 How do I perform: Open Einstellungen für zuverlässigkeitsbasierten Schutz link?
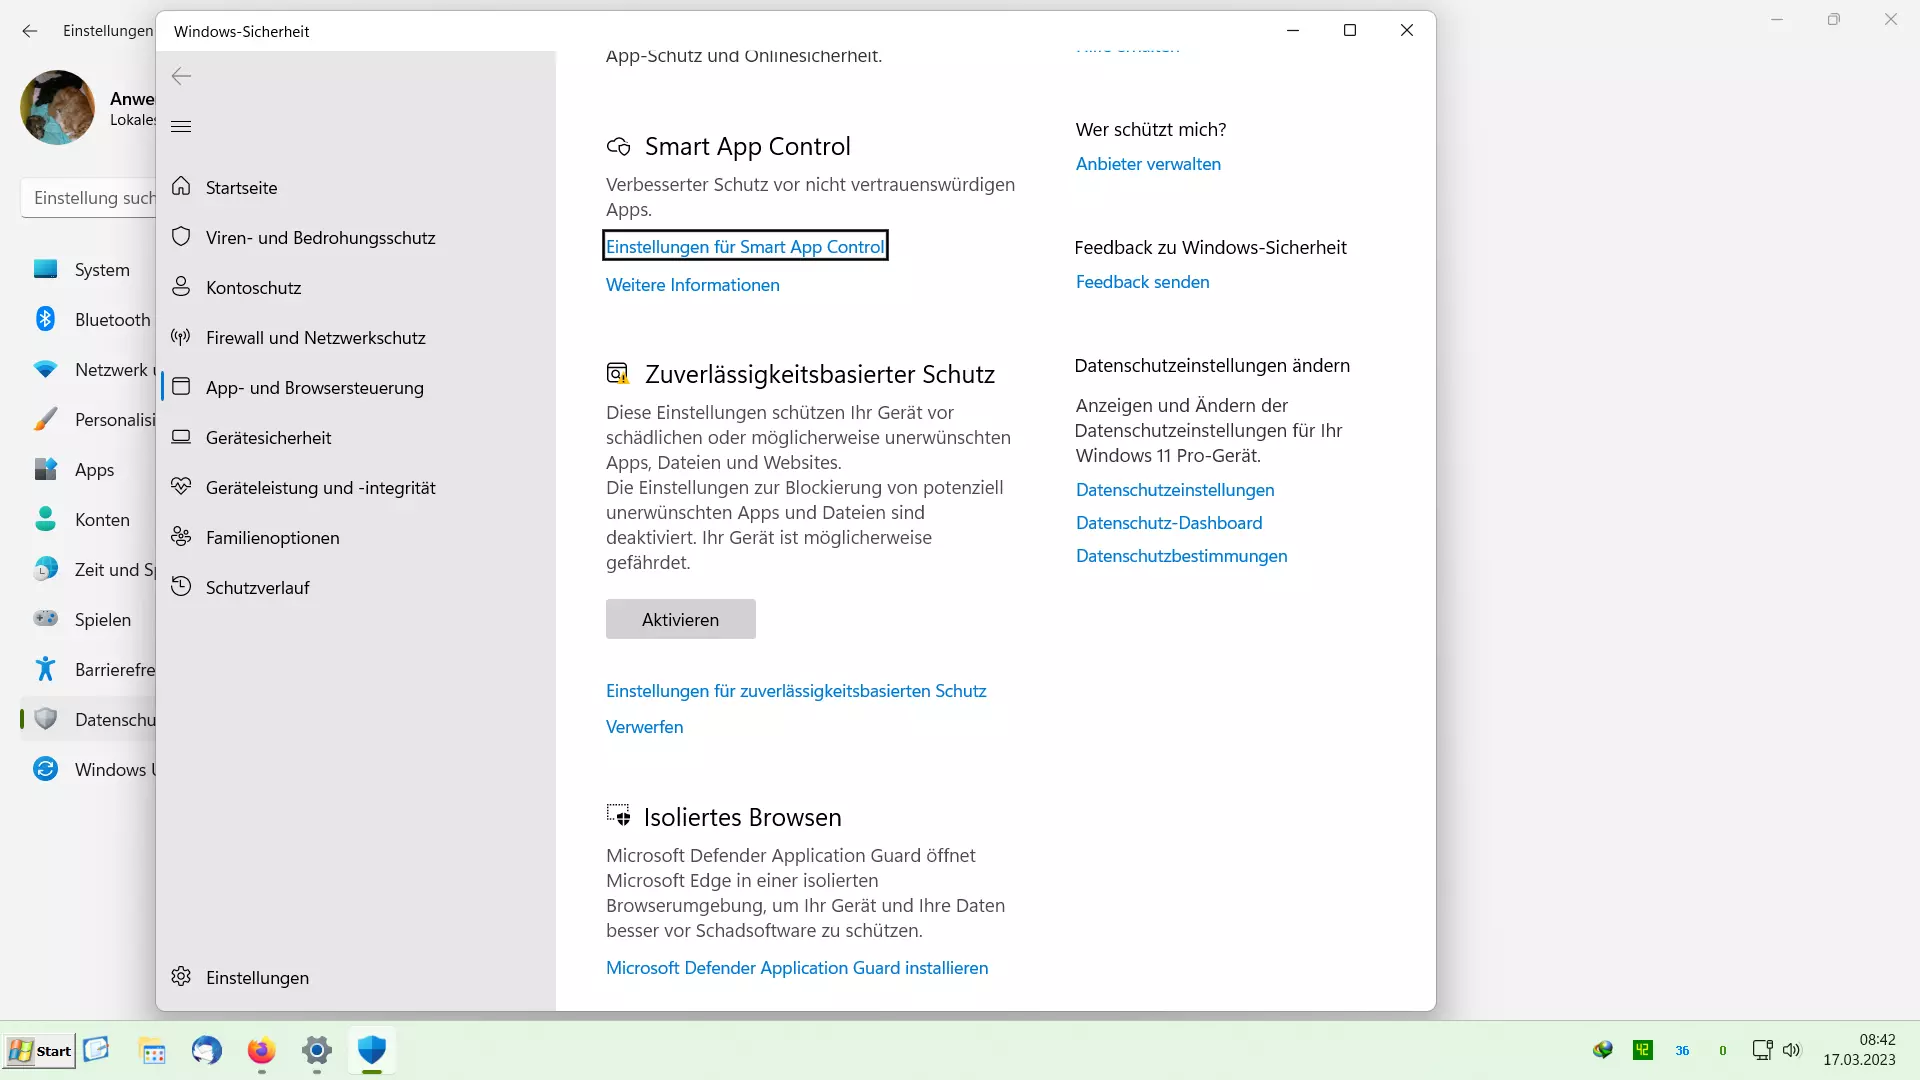click(x=796, y=691)
